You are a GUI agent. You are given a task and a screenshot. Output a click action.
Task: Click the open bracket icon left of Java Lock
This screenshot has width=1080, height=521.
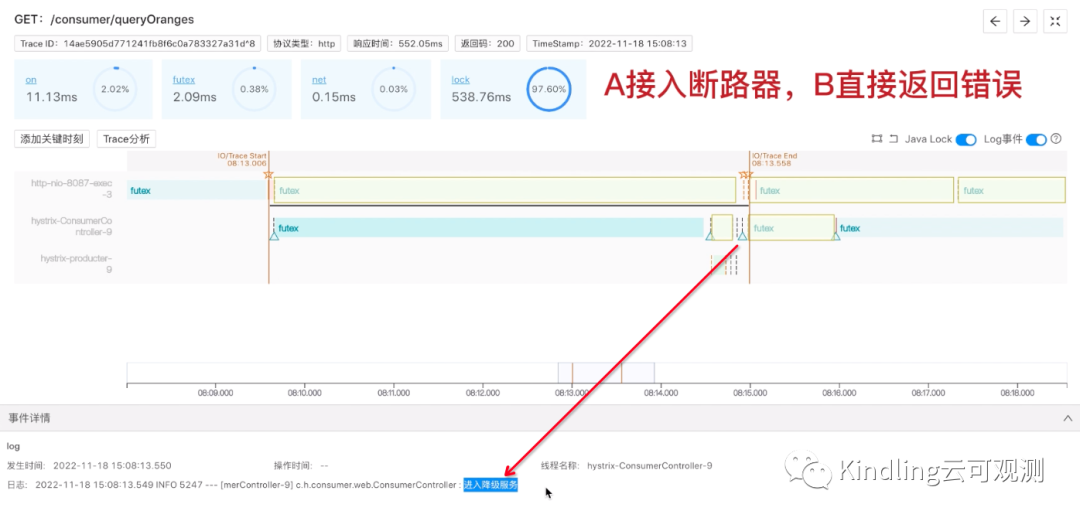(893, 139)
